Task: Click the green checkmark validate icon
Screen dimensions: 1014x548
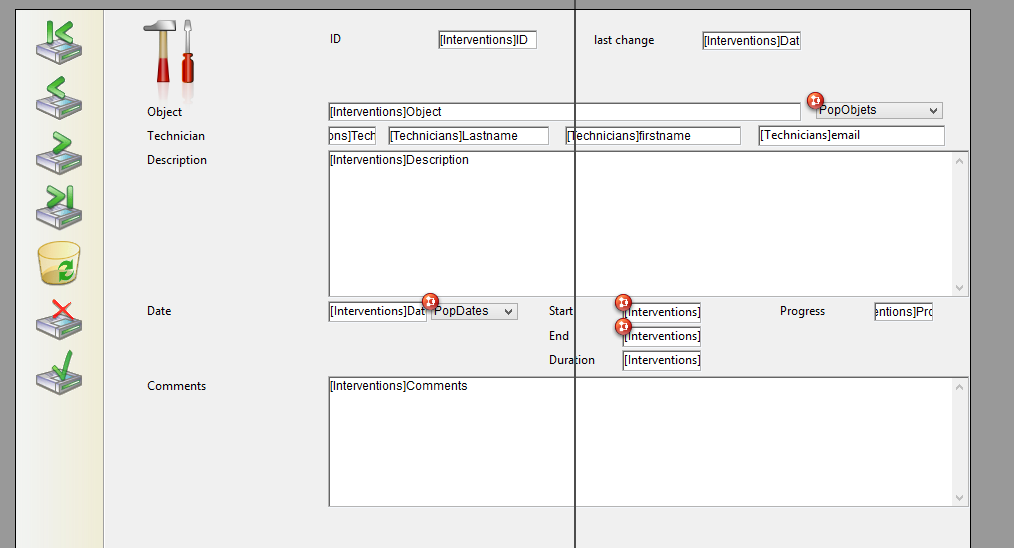Action: point(58,372)
